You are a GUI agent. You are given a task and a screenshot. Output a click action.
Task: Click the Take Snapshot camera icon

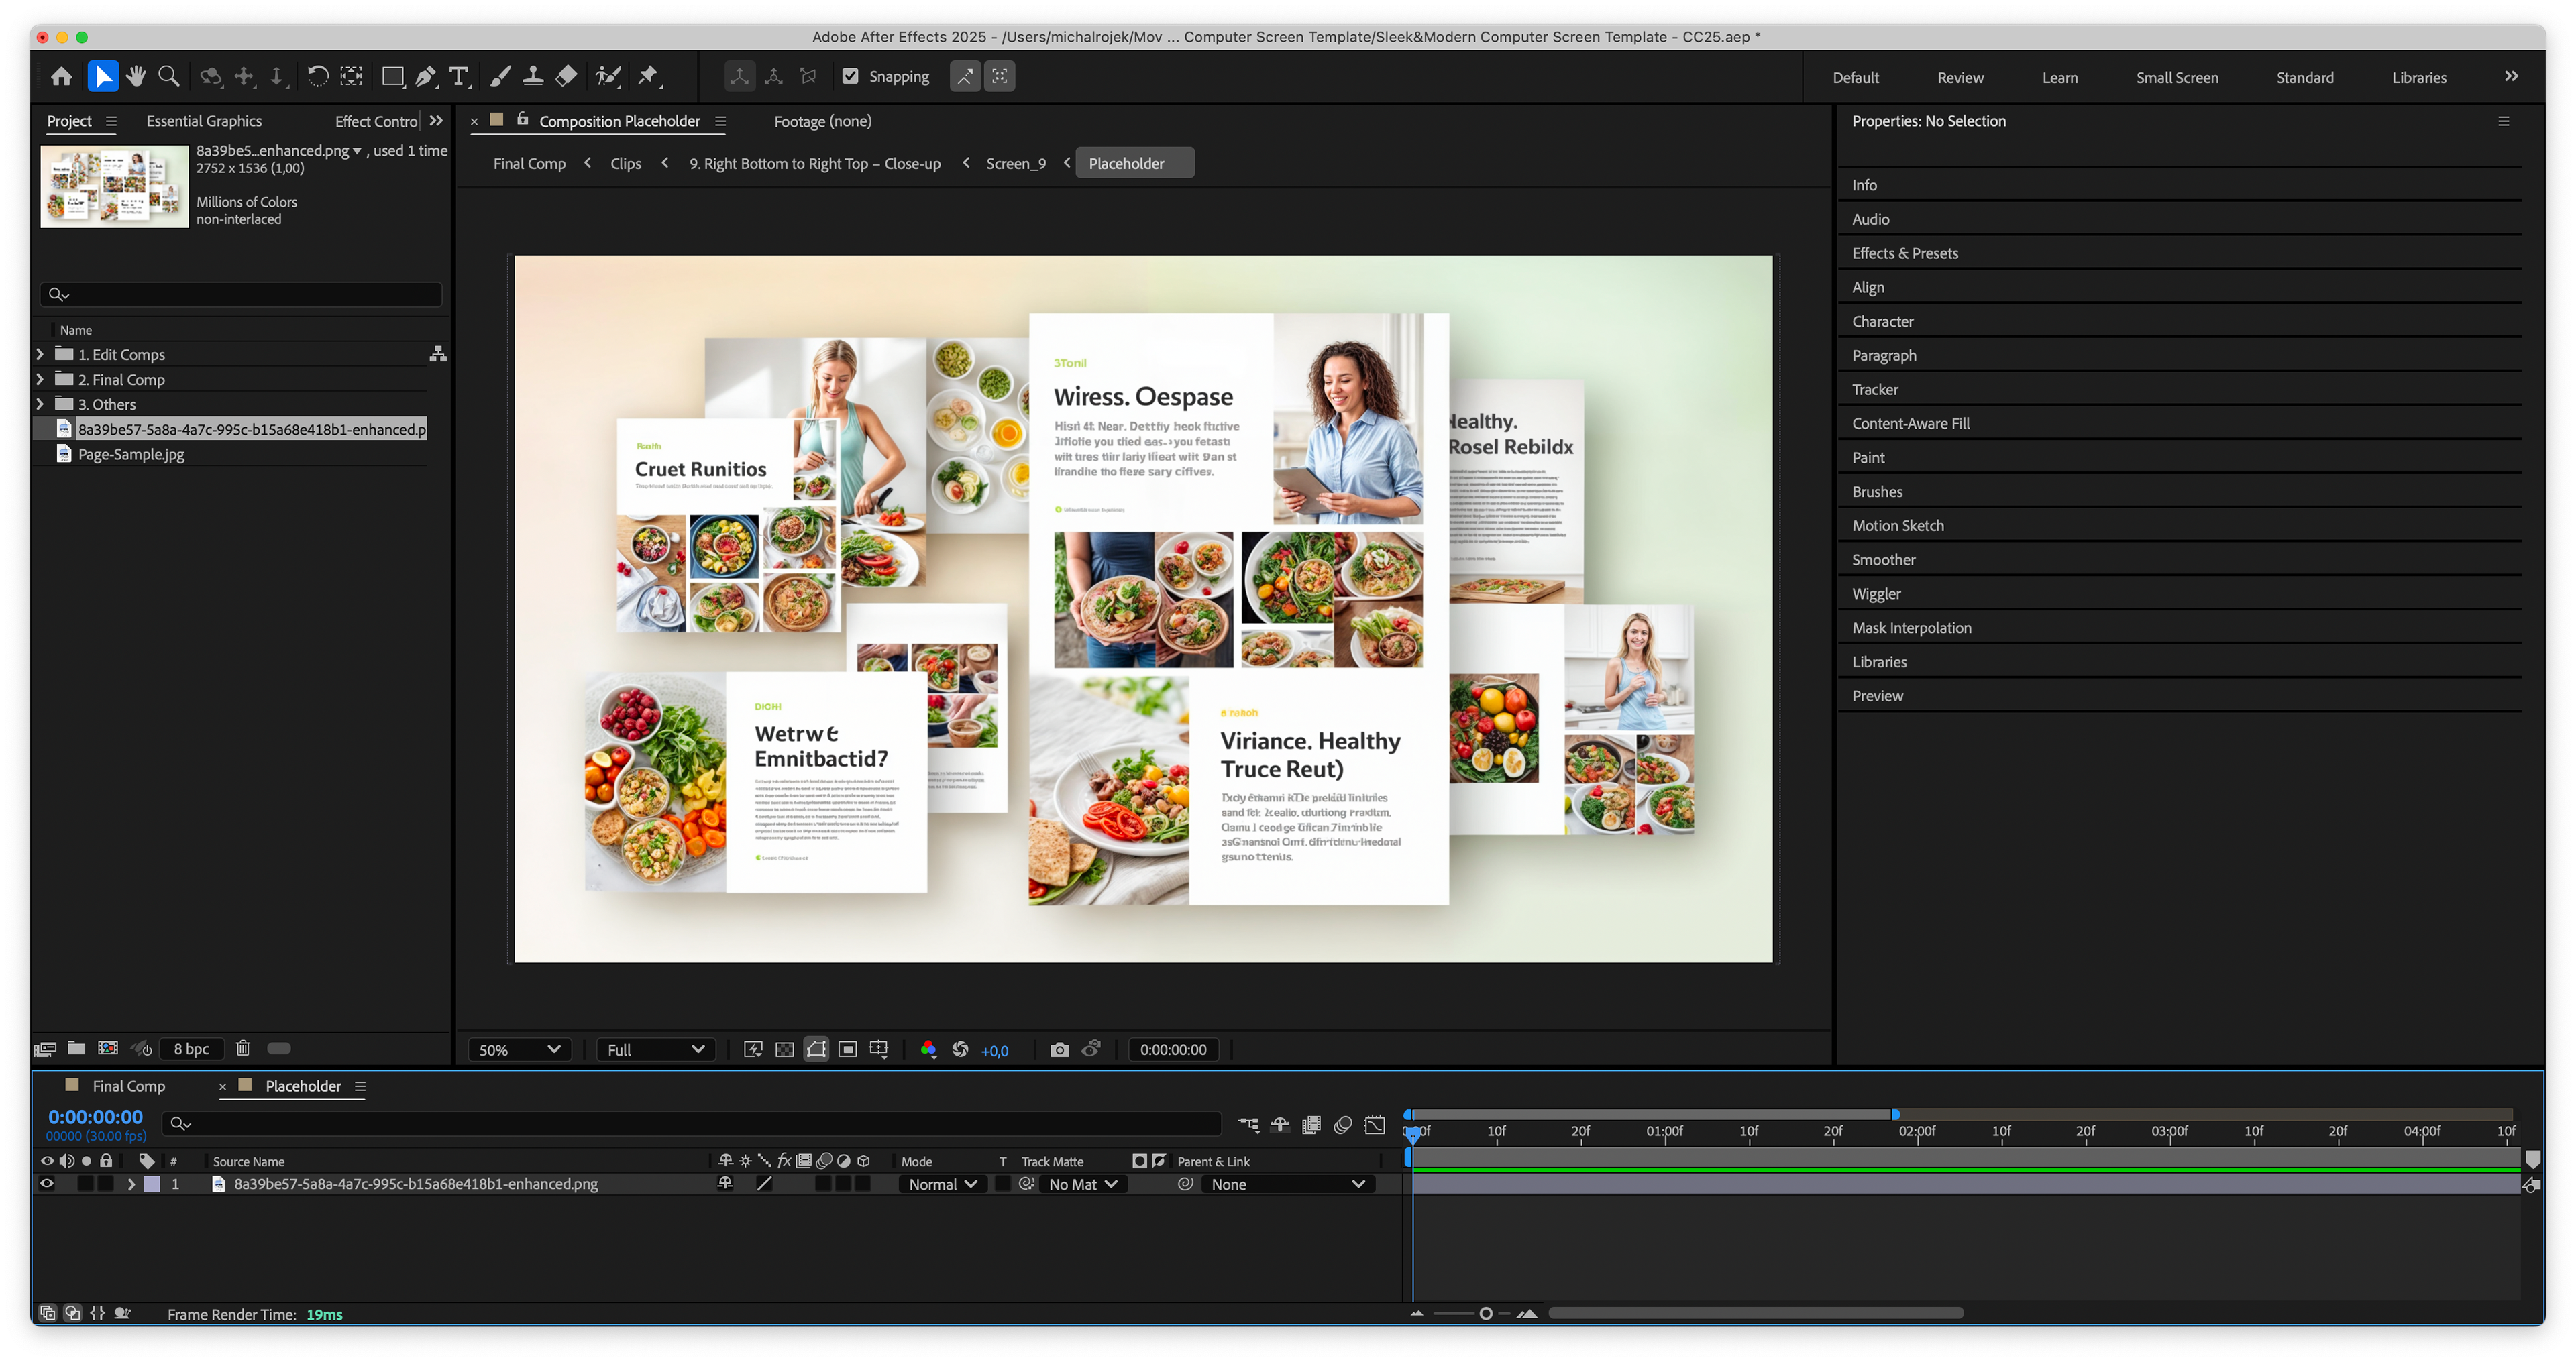click(1059, 1049)
